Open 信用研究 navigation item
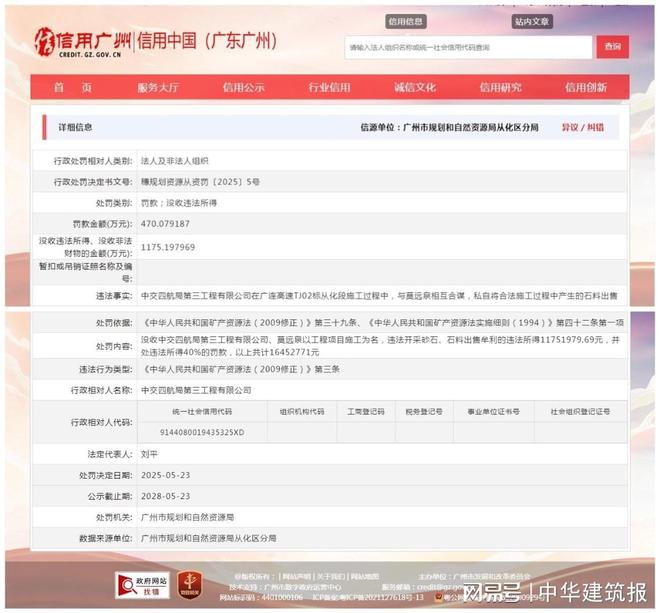Viewport: 660px width, 613px height. 500,87
